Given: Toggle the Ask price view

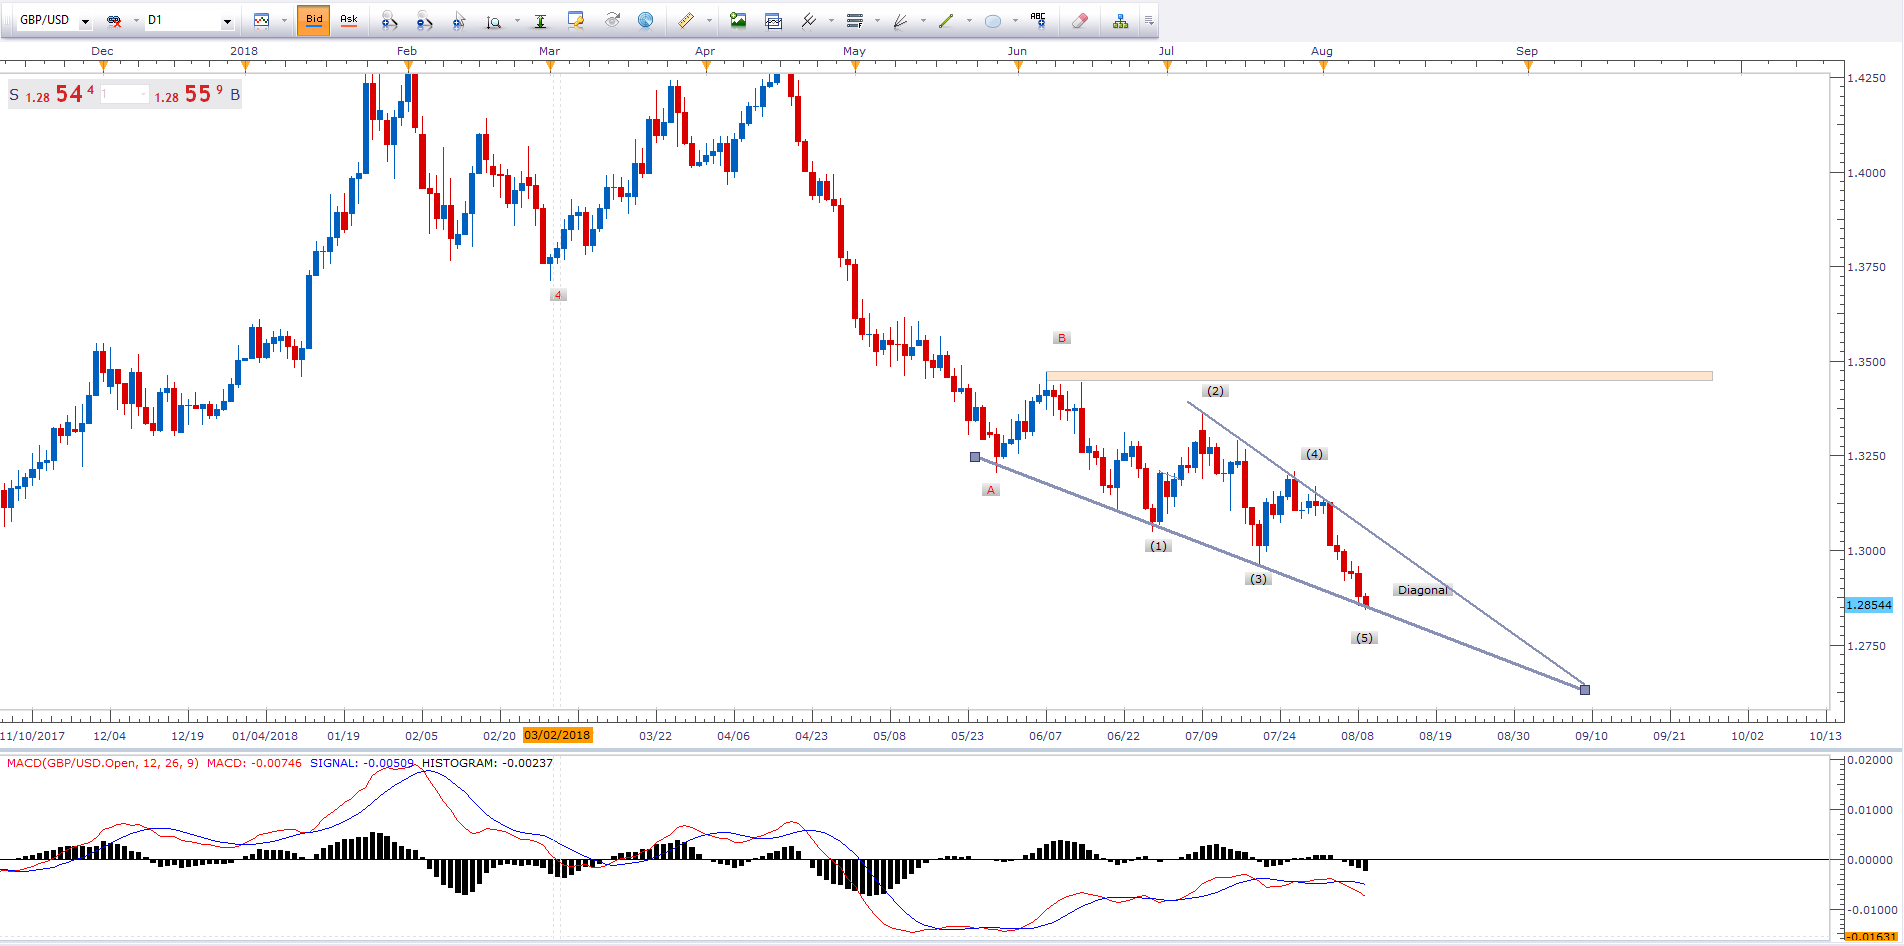Looking at the screenshot, I should pyautogui.click(x=349, y=20).
